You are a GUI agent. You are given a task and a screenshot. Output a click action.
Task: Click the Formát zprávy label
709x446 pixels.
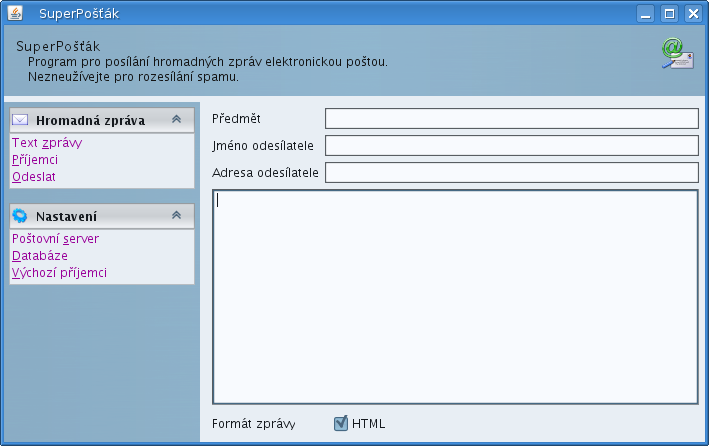[254, 424]
